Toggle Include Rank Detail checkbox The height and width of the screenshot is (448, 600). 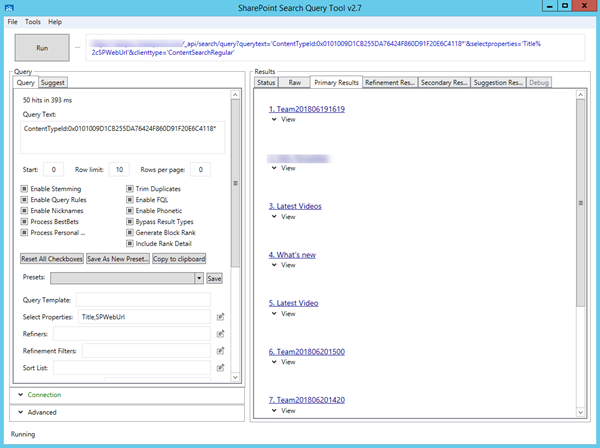tap(130, 243)
